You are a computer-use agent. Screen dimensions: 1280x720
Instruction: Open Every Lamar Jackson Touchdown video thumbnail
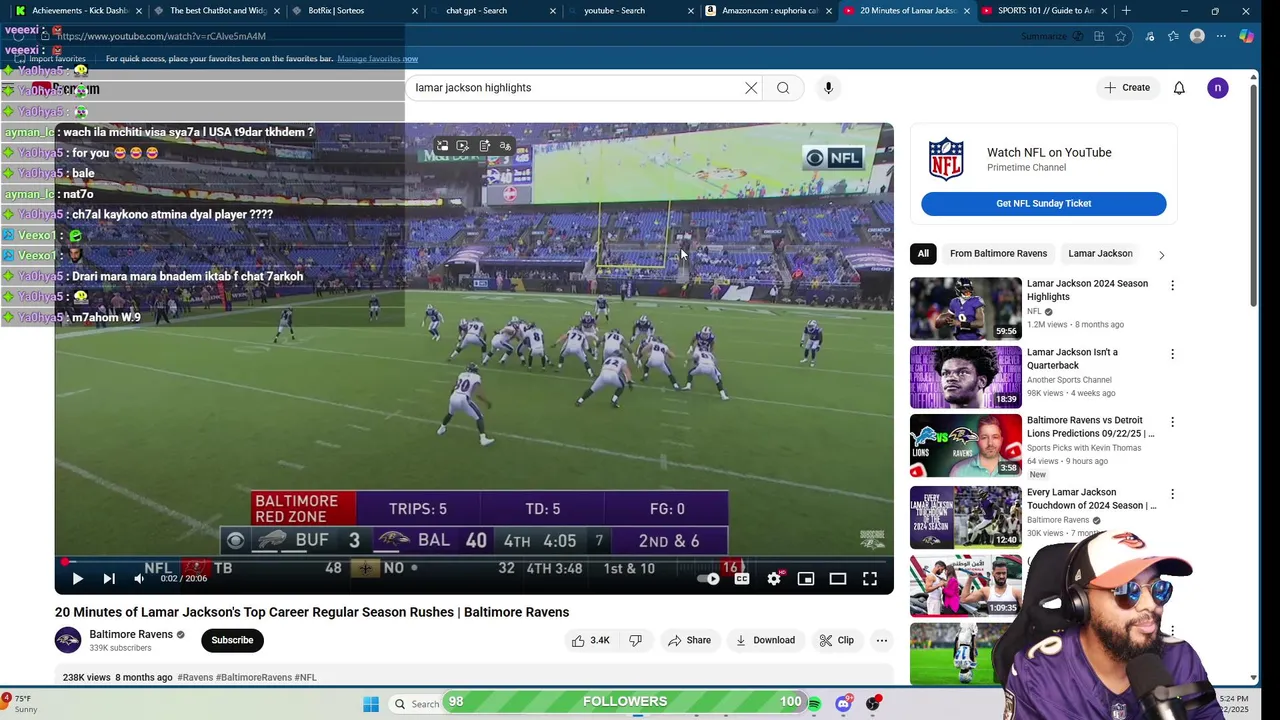tap(966, 517)
